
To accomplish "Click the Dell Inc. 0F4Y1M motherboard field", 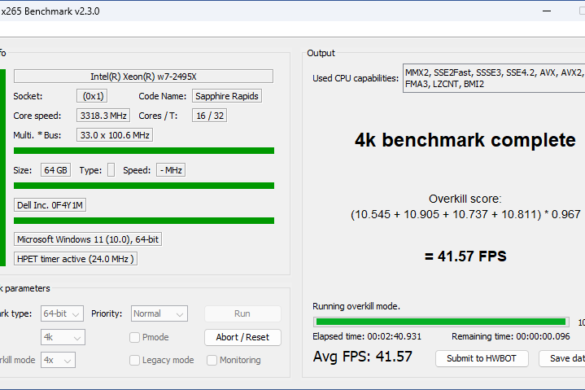I will [50, 205].
